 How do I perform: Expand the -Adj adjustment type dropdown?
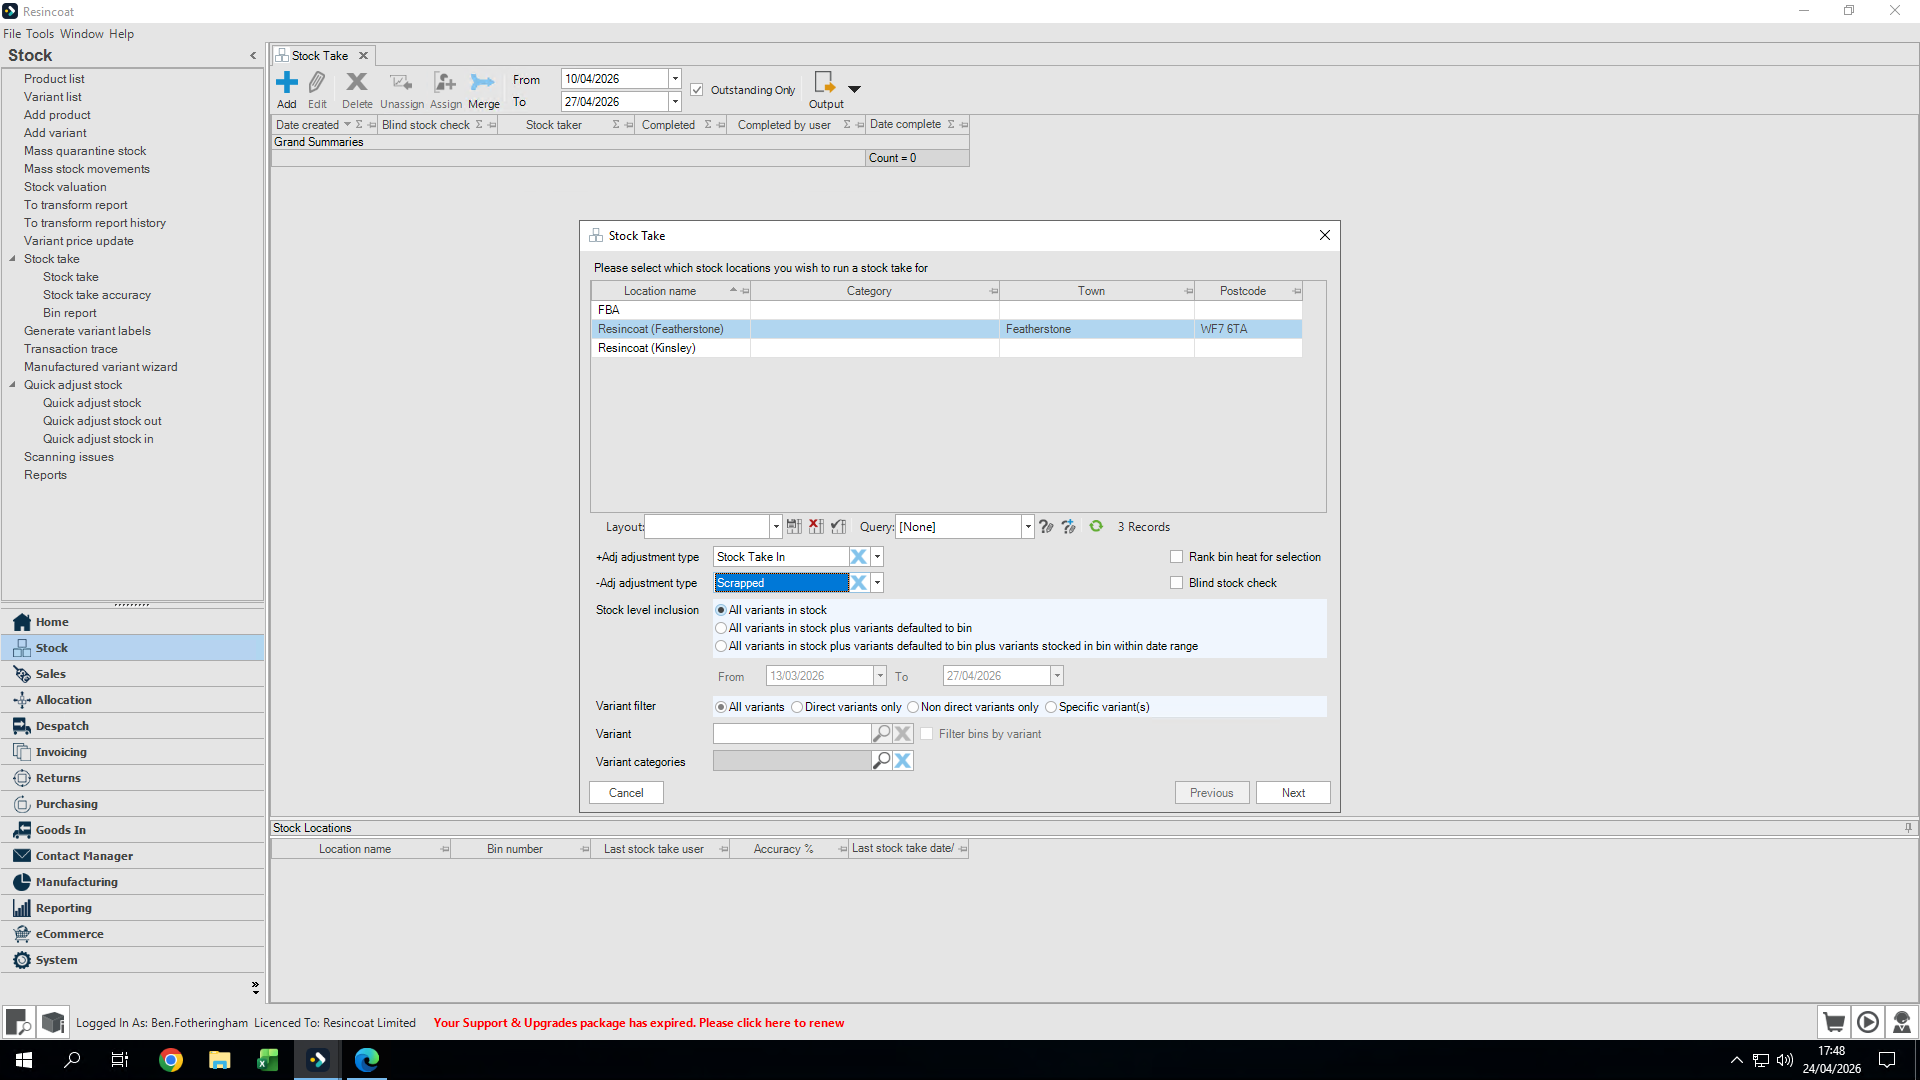877,583
